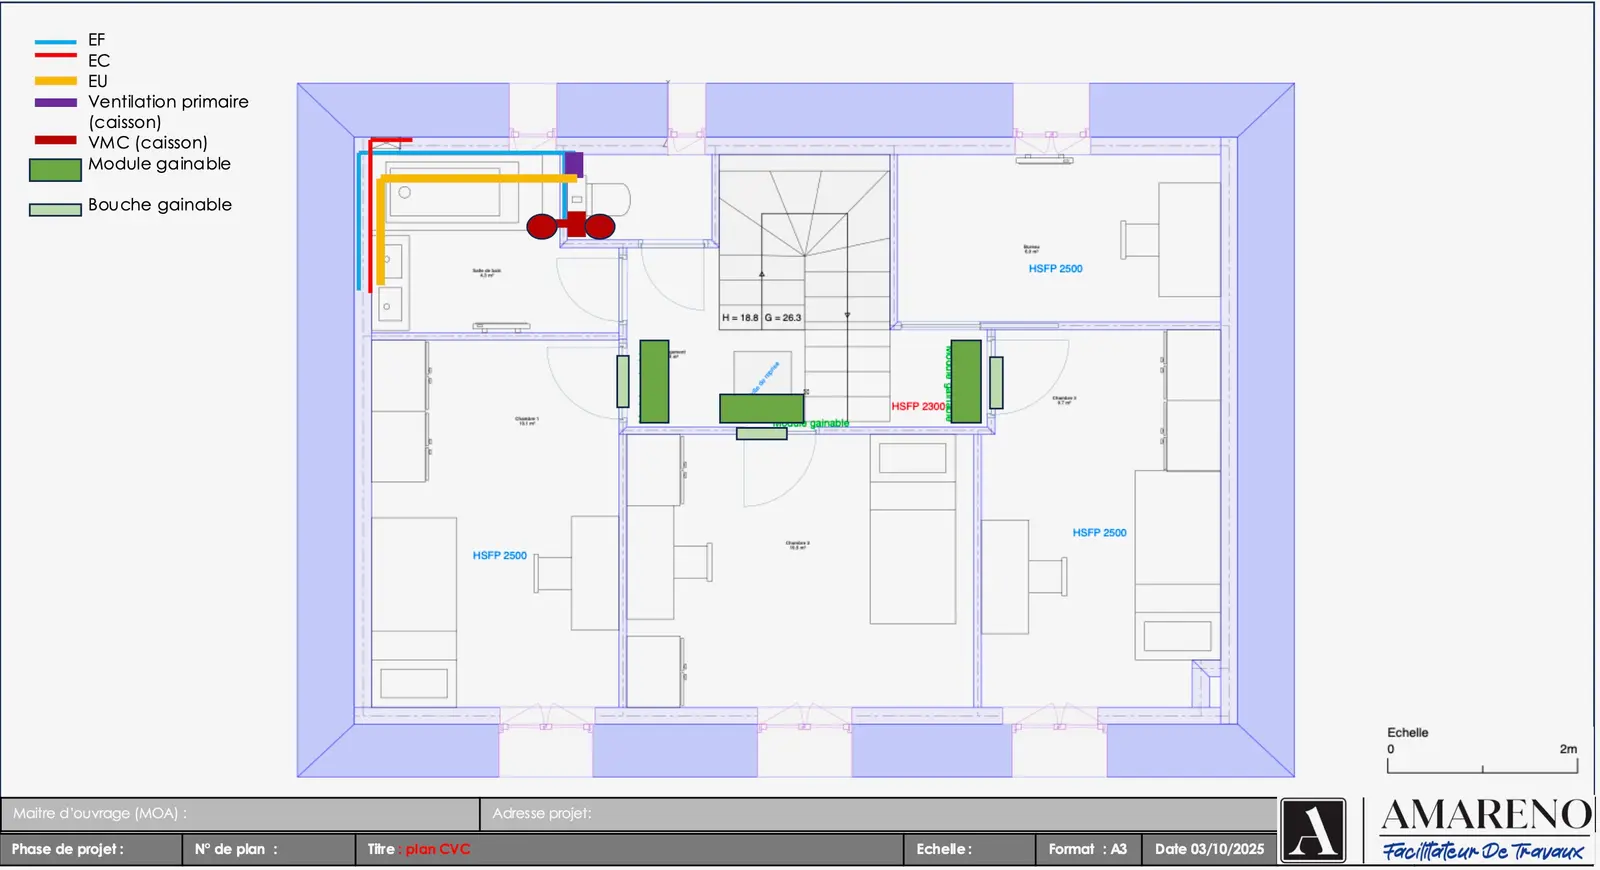
Task: Click the Bouche gainable light green legend swatch
Action: pos(55,210)
